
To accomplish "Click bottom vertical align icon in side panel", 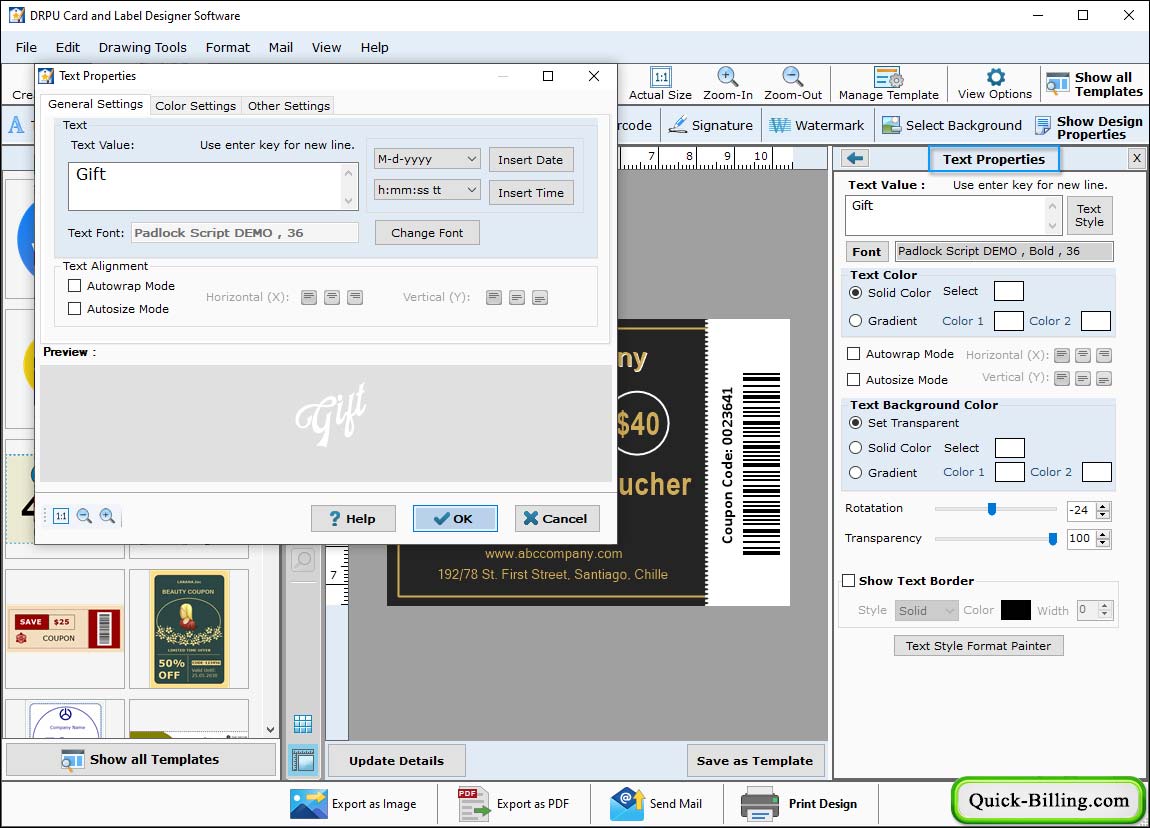I will click(x=1105, y=378).
